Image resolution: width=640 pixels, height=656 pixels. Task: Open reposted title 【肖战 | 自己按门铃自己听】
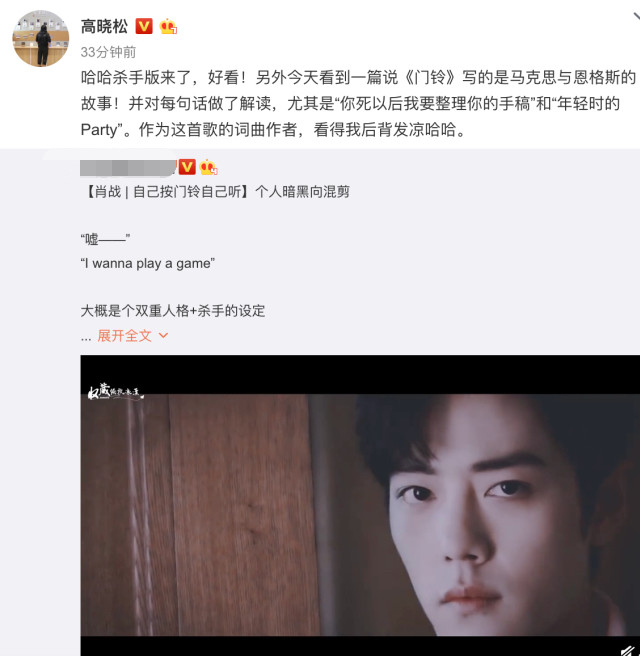point(166,192)
